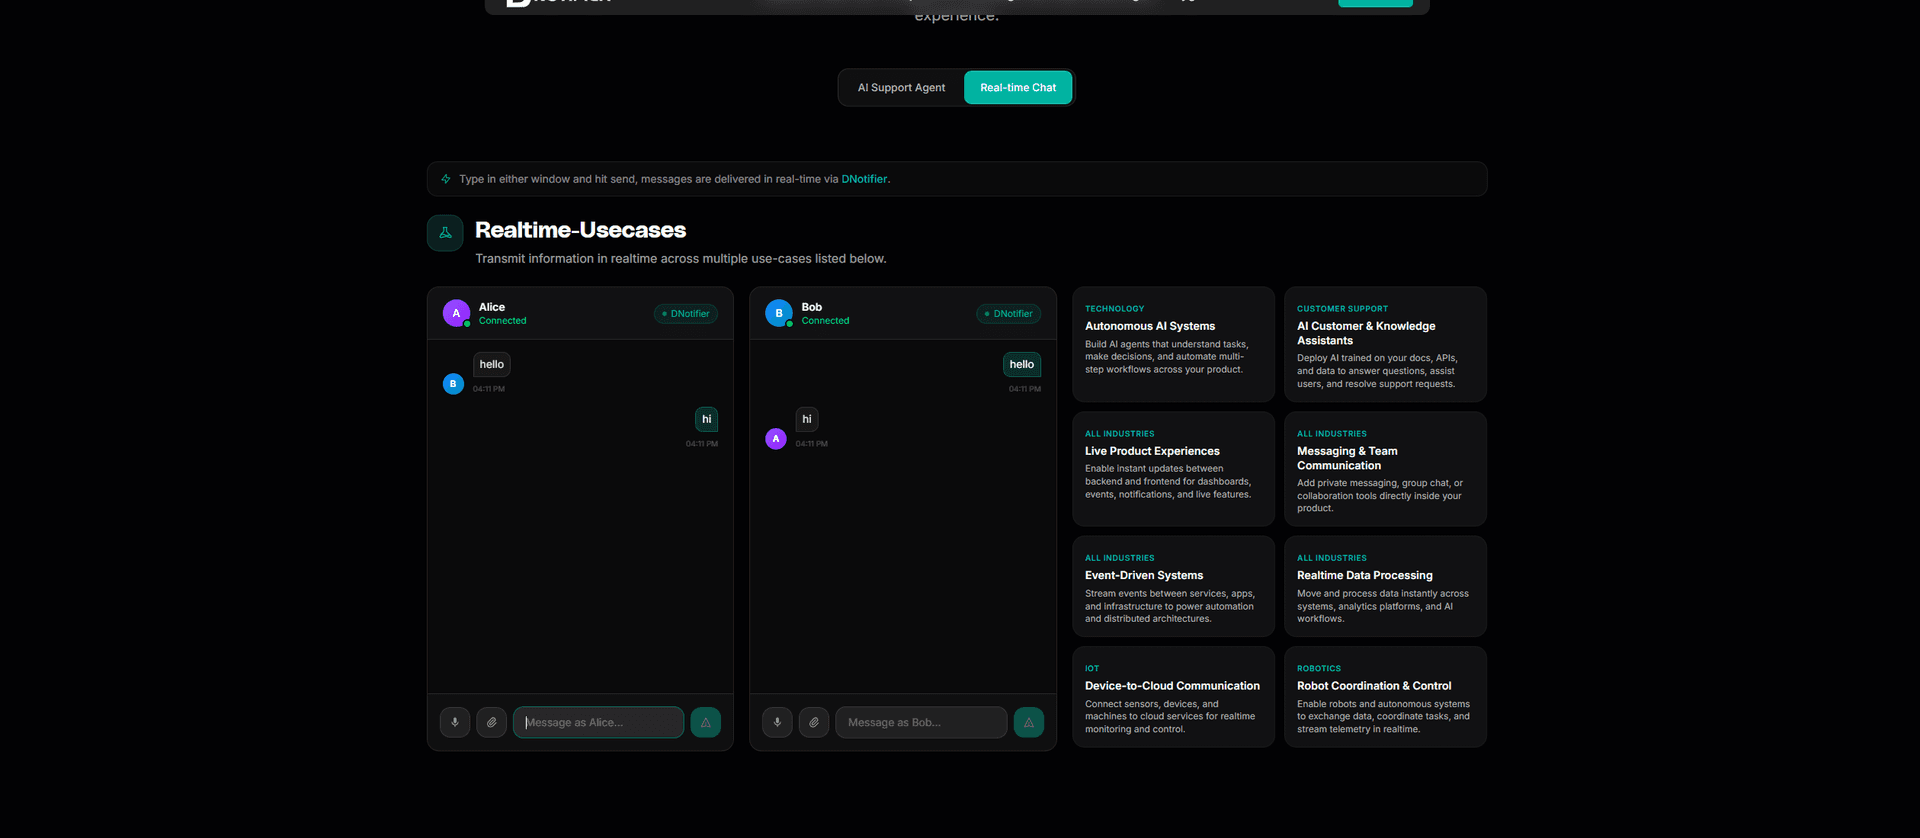Click the attachment paperclip in Bob's chat

pos(814,722)
